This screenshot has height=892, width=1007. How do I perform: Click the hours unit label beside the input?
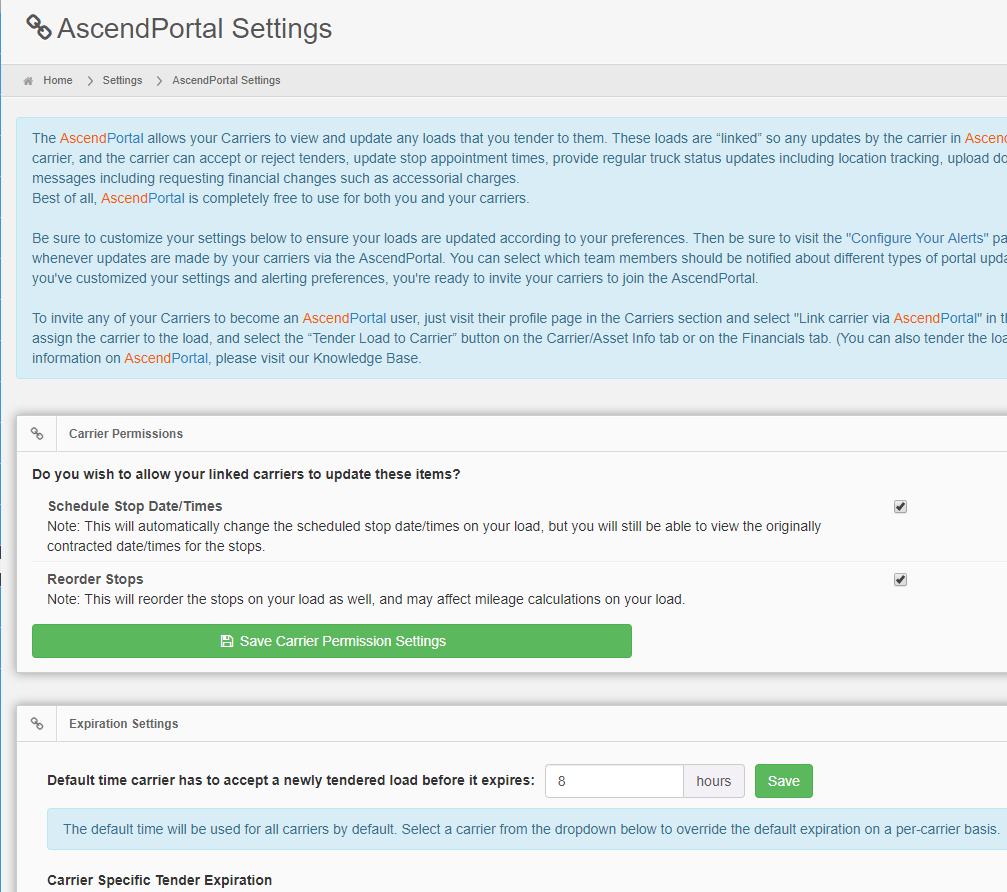[713, 781]
